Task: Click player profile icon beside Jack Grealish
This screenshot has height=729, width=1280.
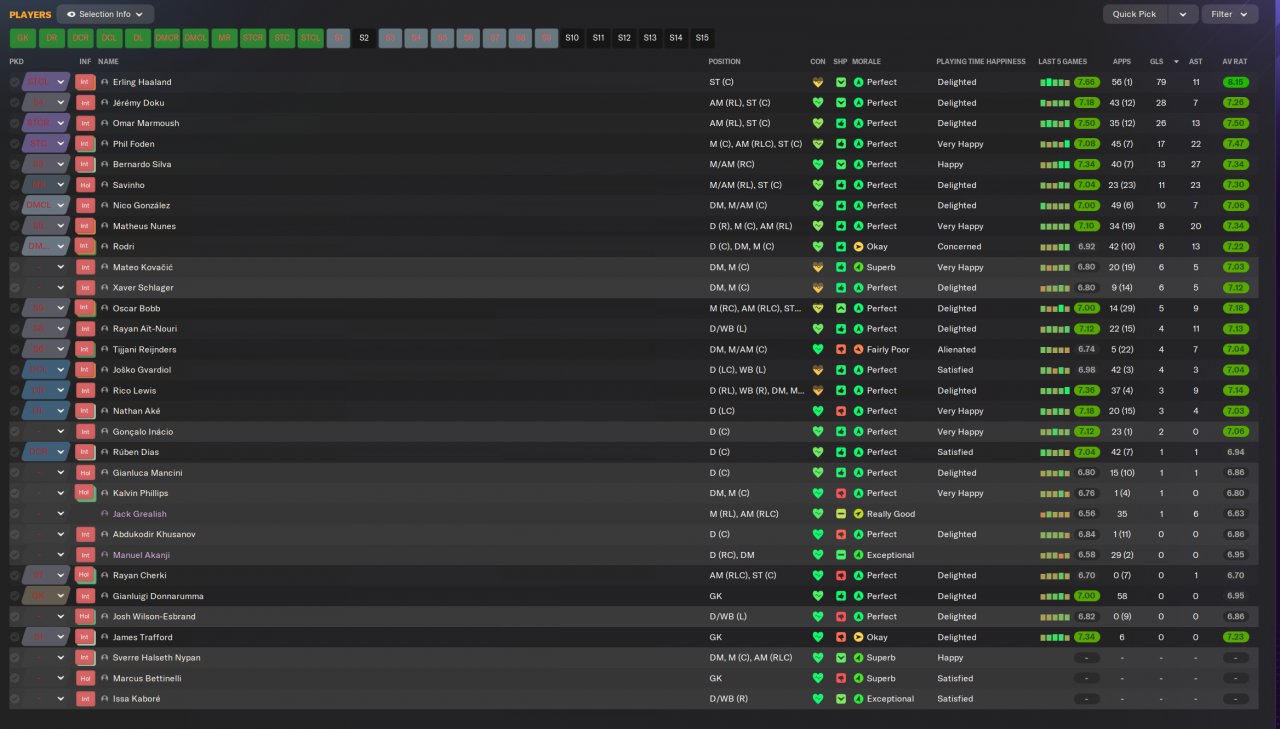Action: point(105,514)
